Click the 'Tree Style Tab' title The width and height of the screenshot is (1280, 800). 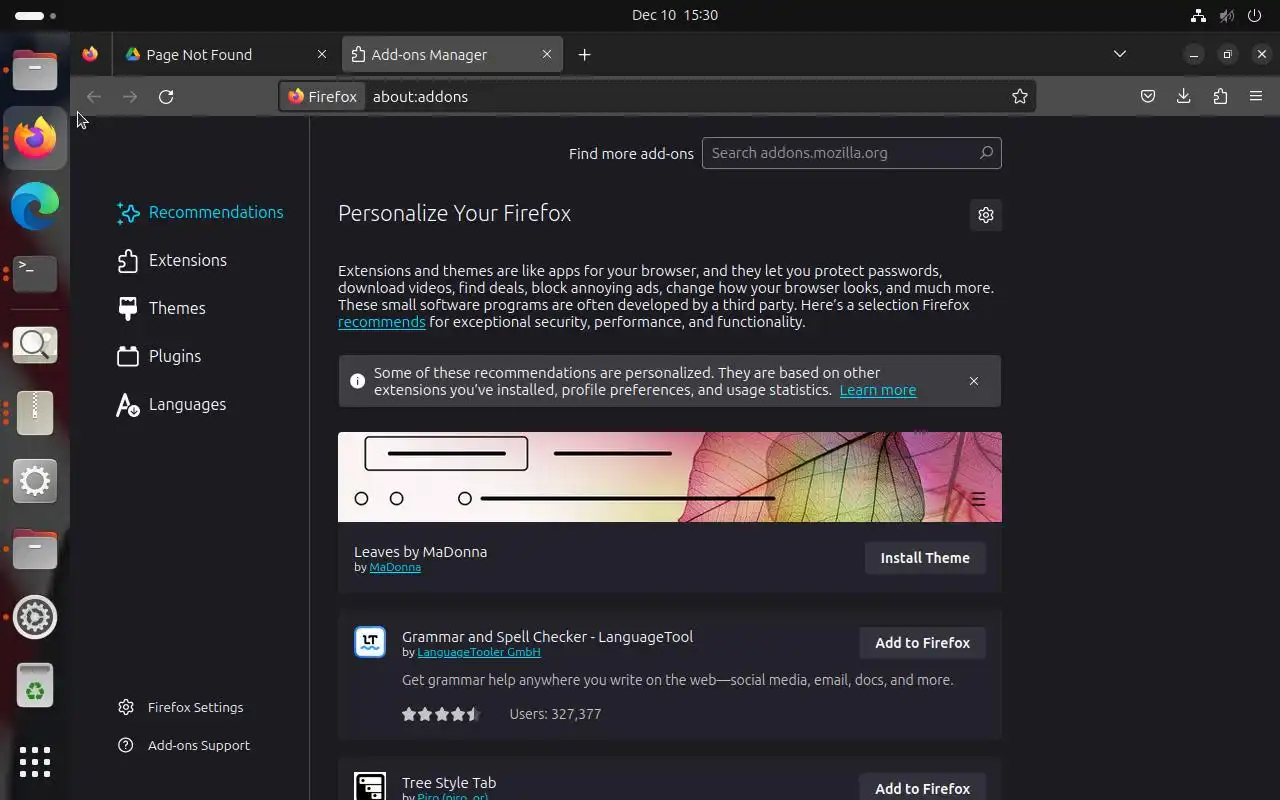click(x=449, y=782)
